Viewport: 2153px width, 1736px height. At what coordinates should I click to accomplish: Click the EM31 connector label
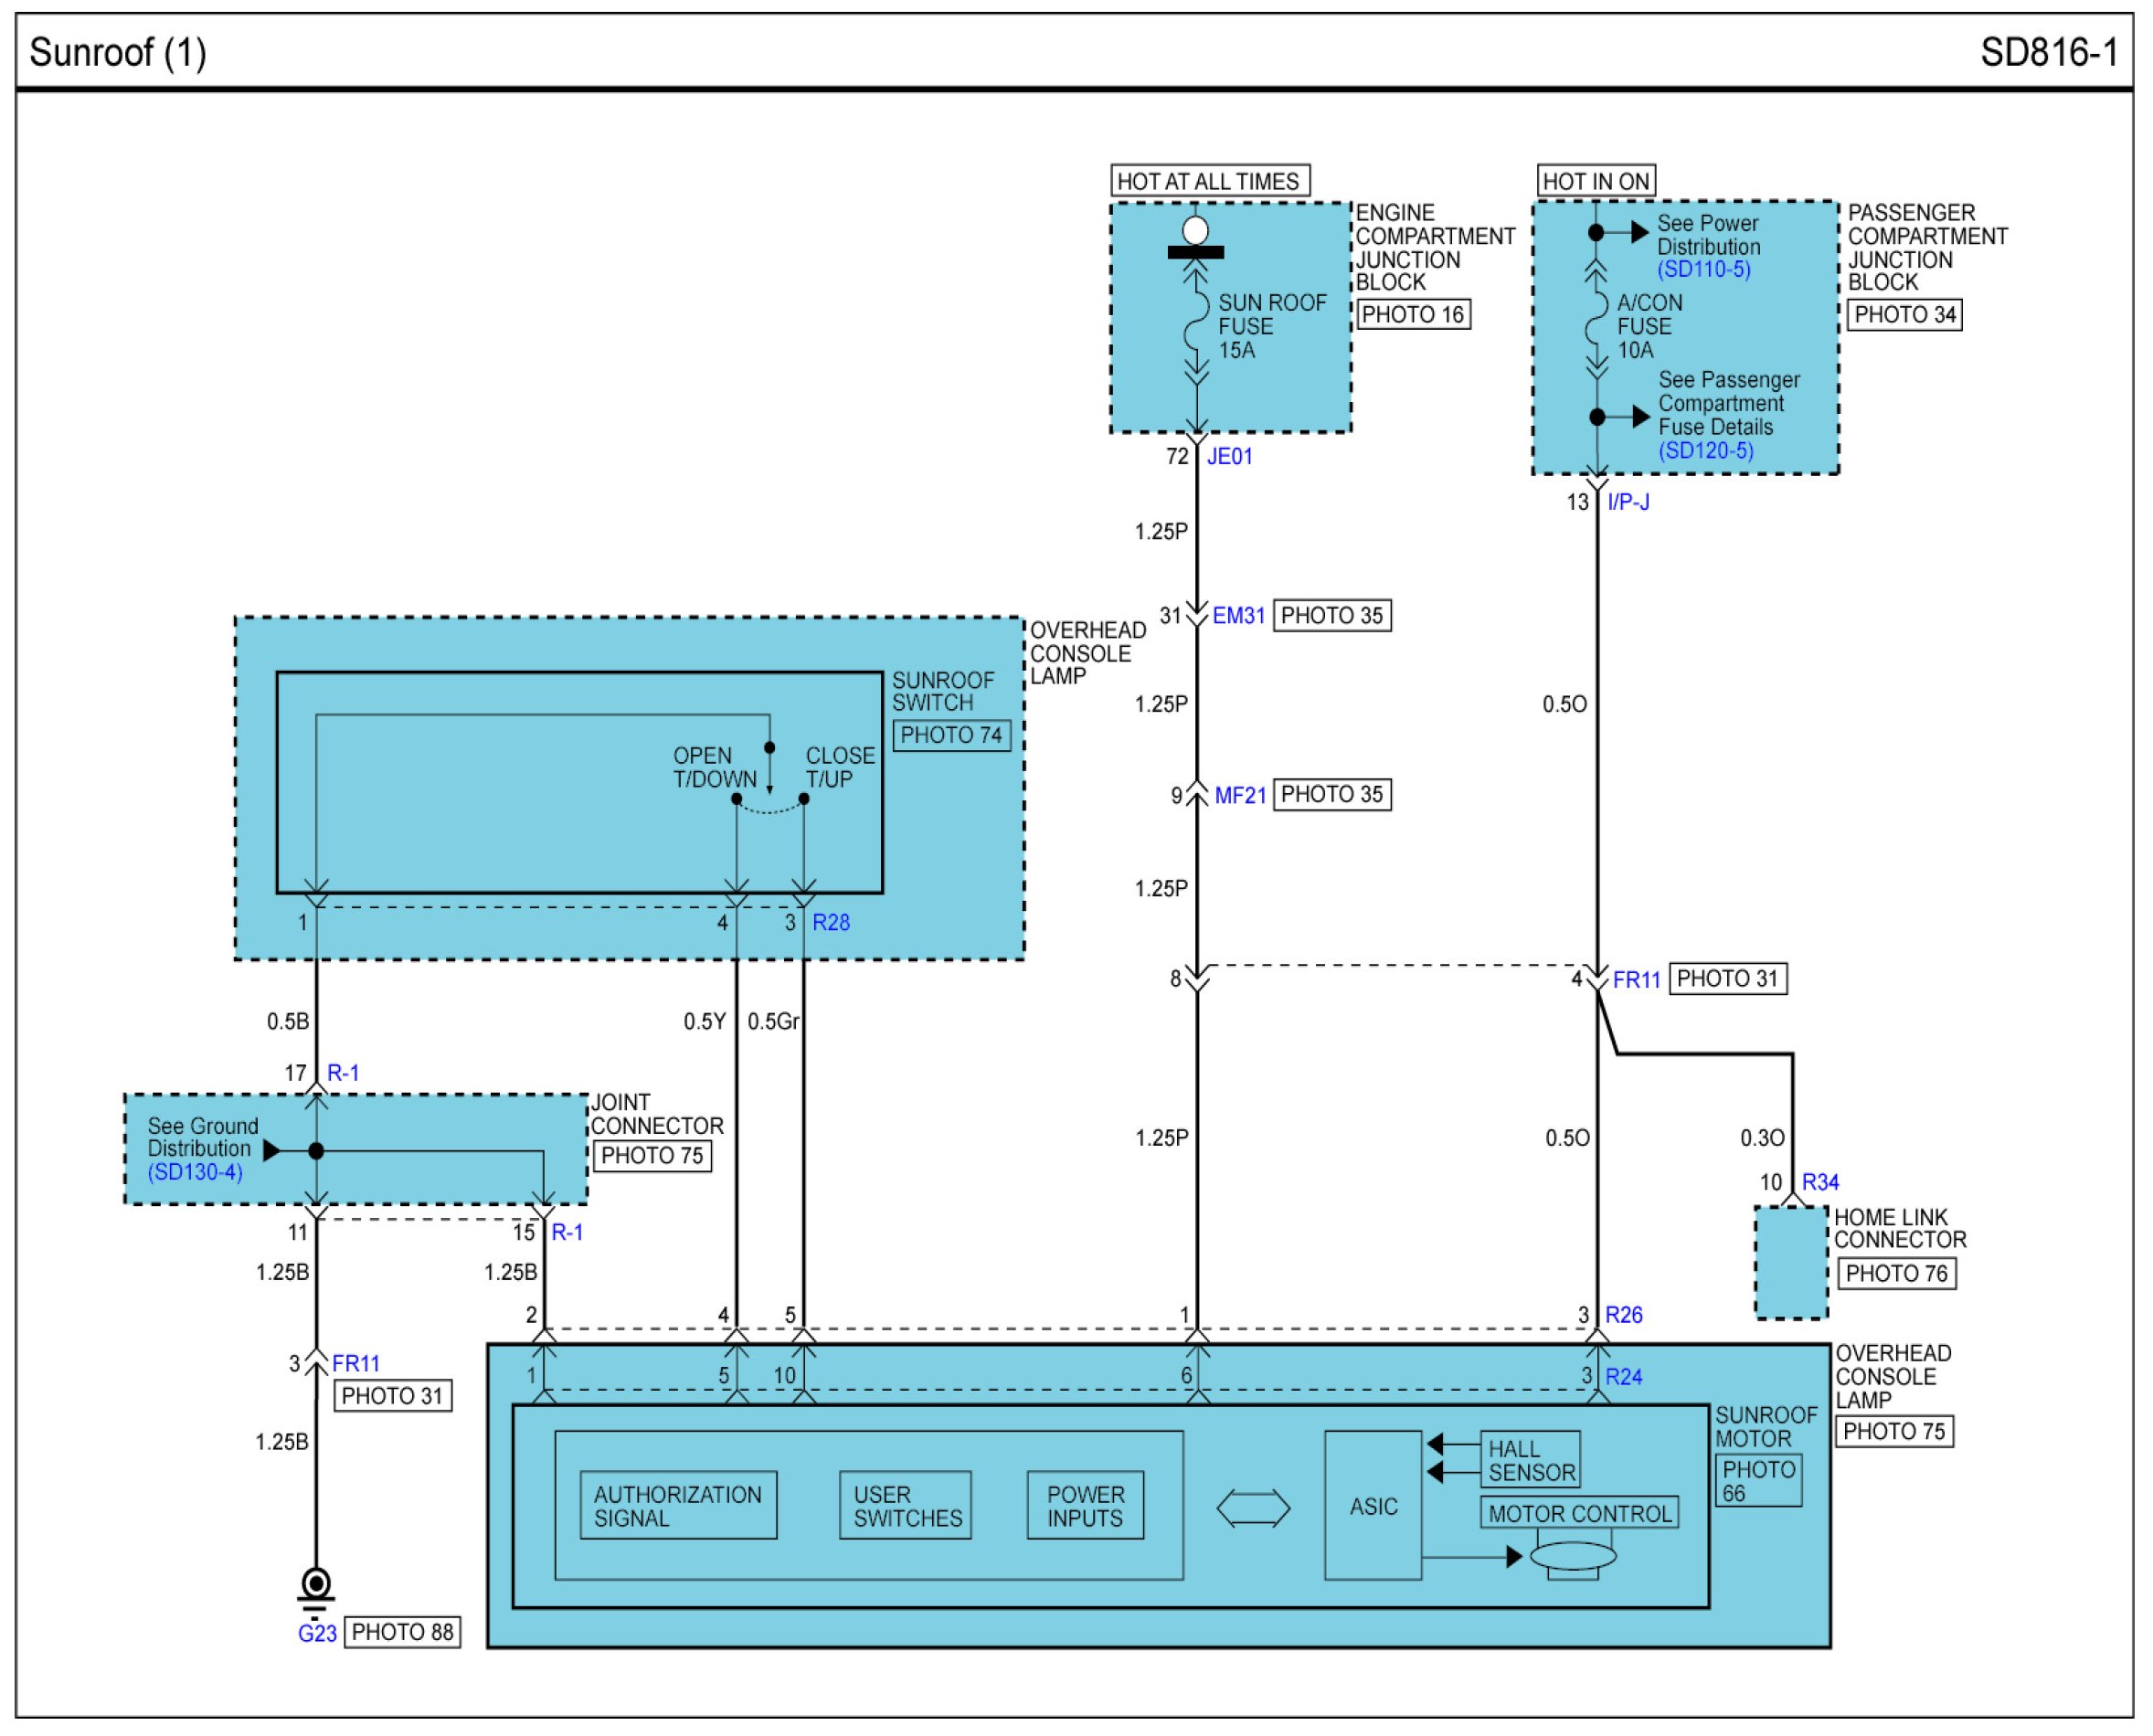(x=1238, y=615)
